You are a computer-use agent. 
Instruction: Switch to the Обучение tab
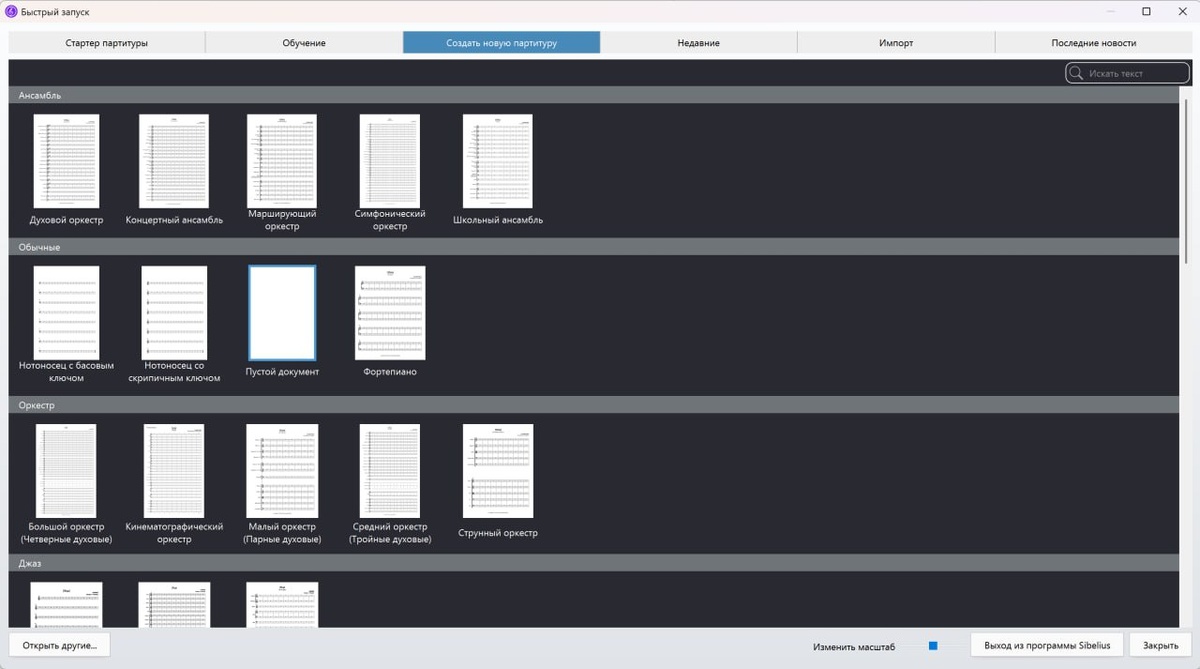304,43
